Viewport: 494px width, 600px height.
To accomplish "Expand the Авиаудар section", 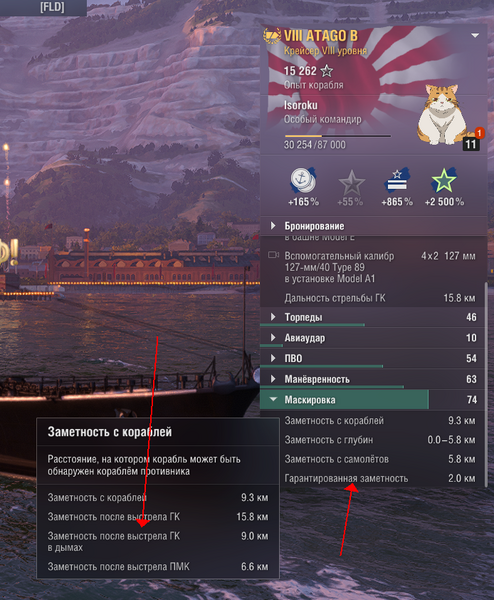I will pos(374,338).
